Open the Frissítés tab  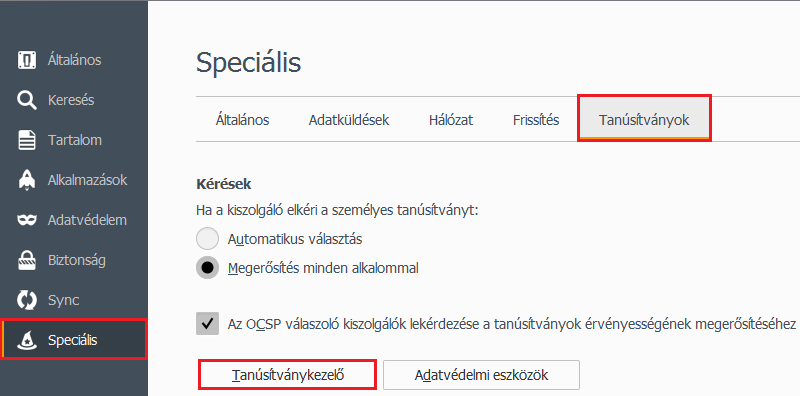click(x=536, y=120)
